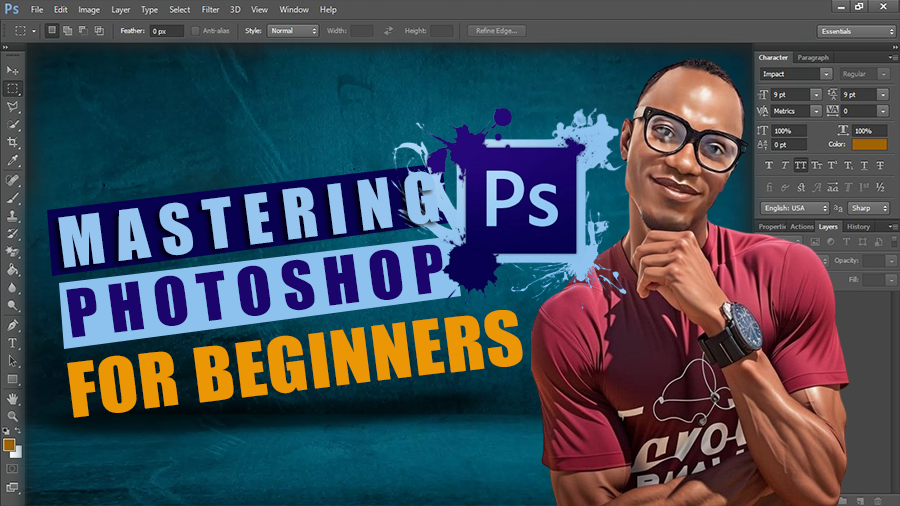Click the Refine Edge button

click(496, 31)
